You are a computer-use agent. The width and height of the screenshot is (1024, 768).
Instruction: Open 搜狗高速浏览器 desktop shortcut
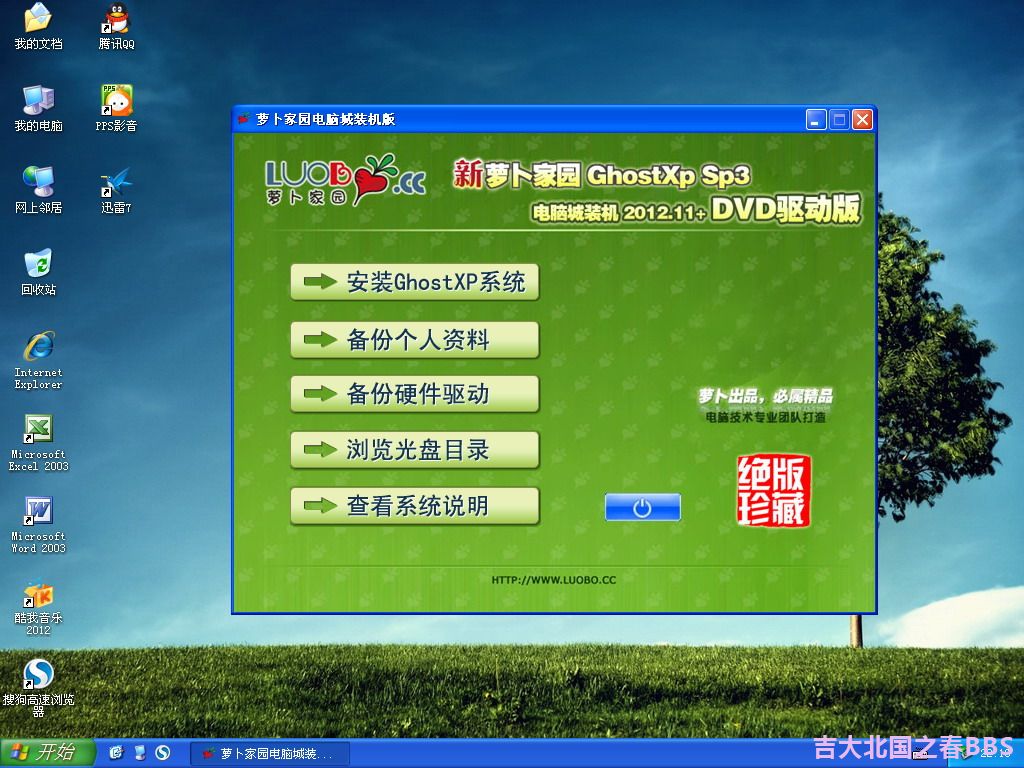pos(38,675)
